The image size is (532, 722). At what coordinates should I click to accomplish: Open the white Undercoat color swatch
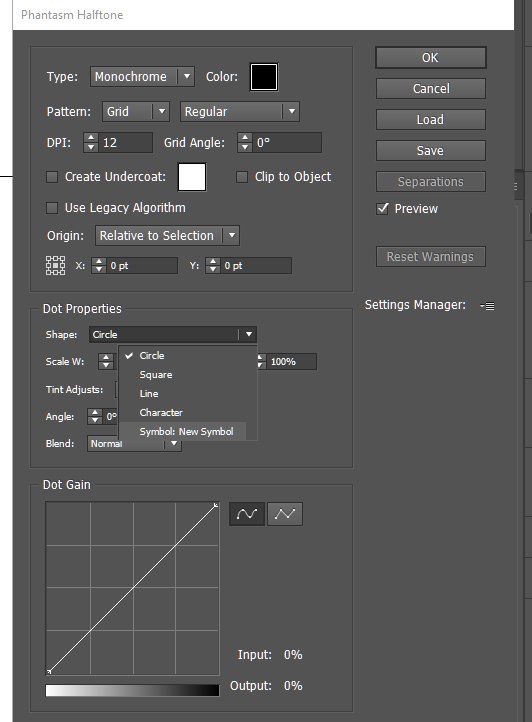coord(192,177)
